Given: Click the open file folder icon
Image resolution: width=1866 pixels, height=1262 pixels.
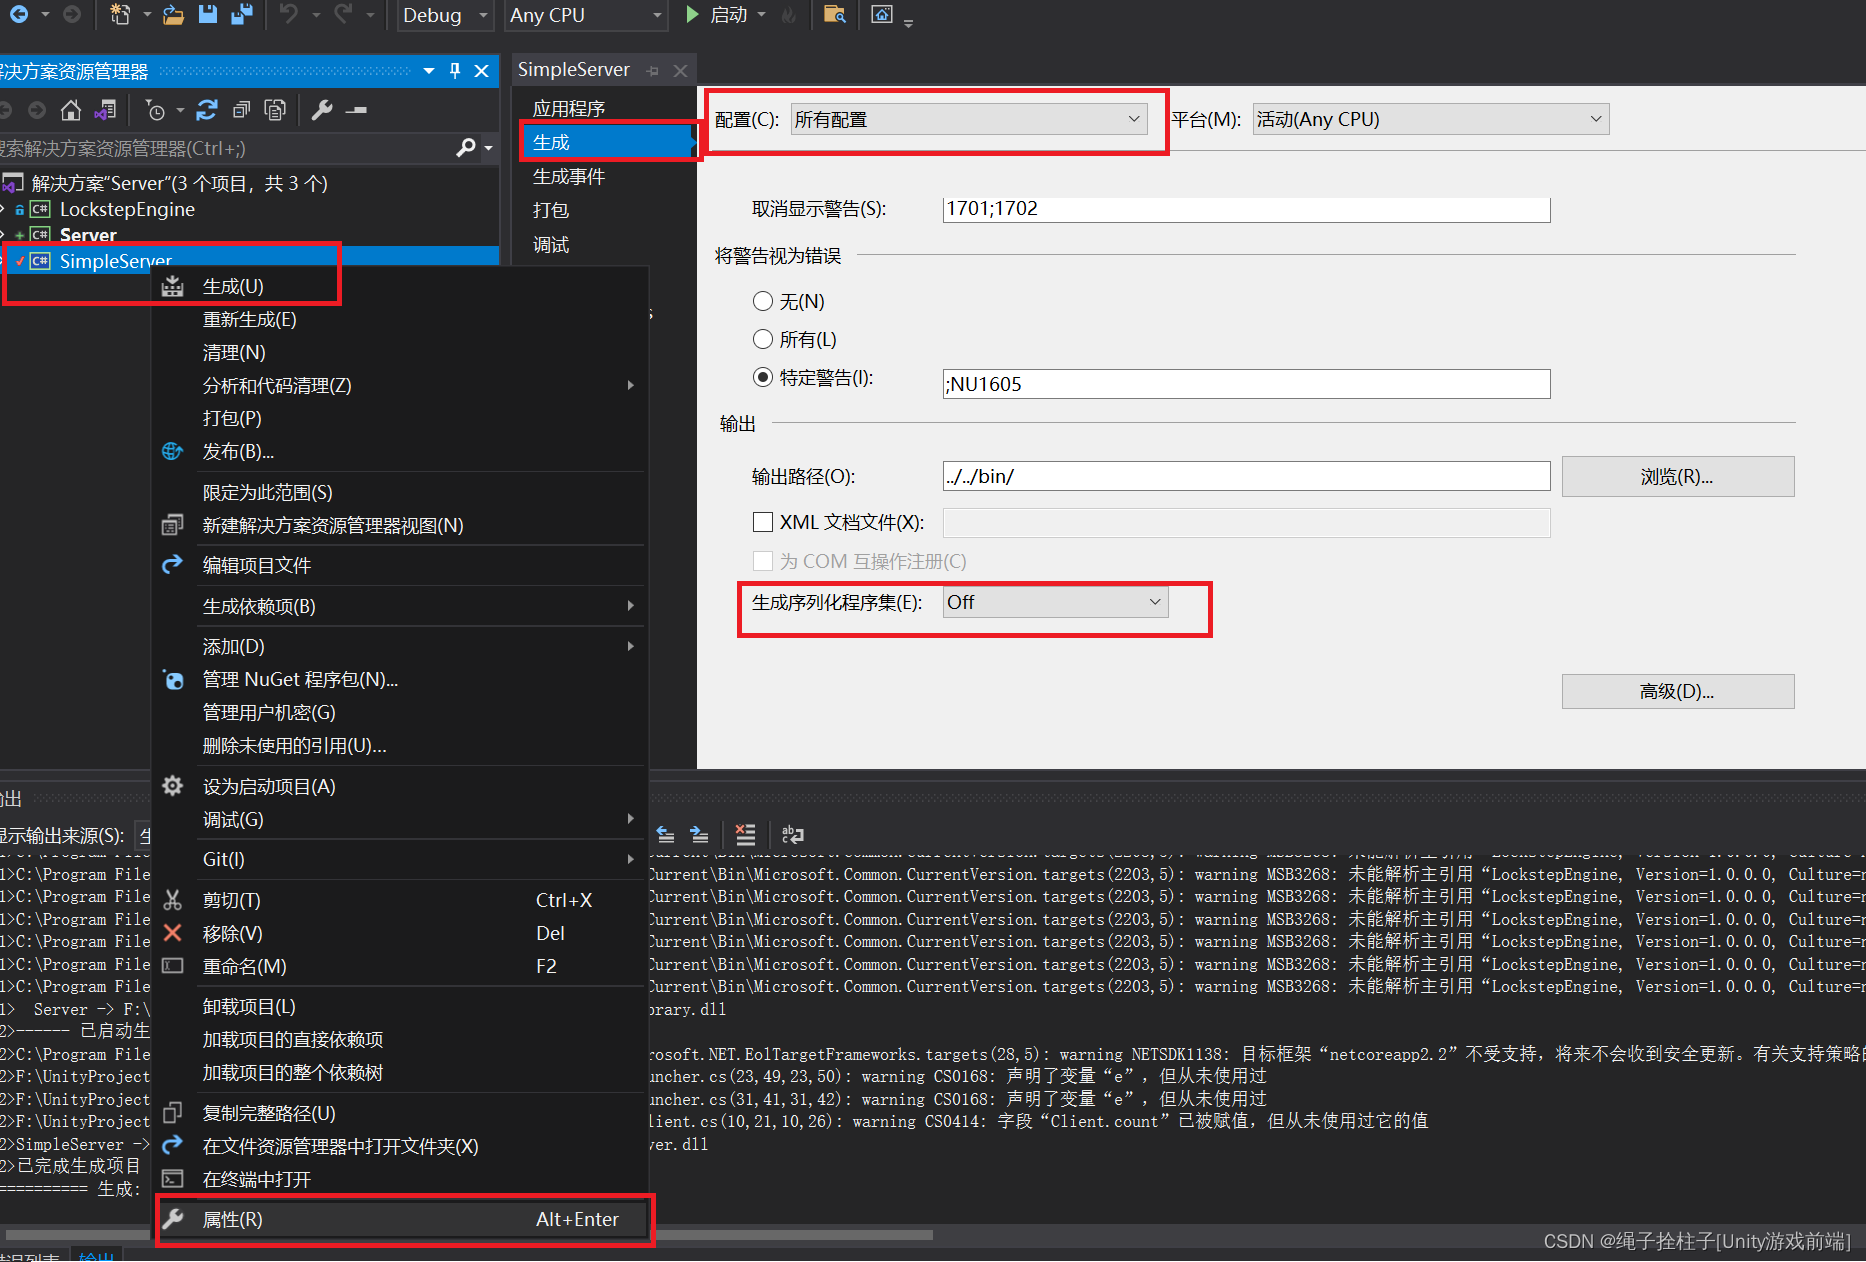Looking at the screenshot, I should (174, 14).
